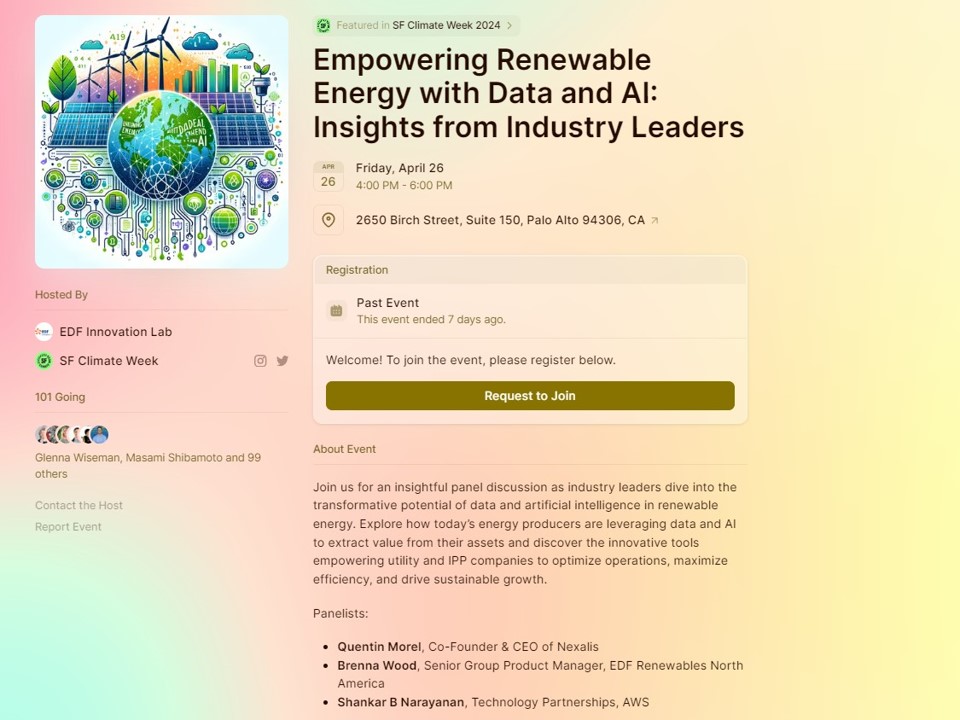
Task: Click Contact the Host
Action: tap(78, 505)
